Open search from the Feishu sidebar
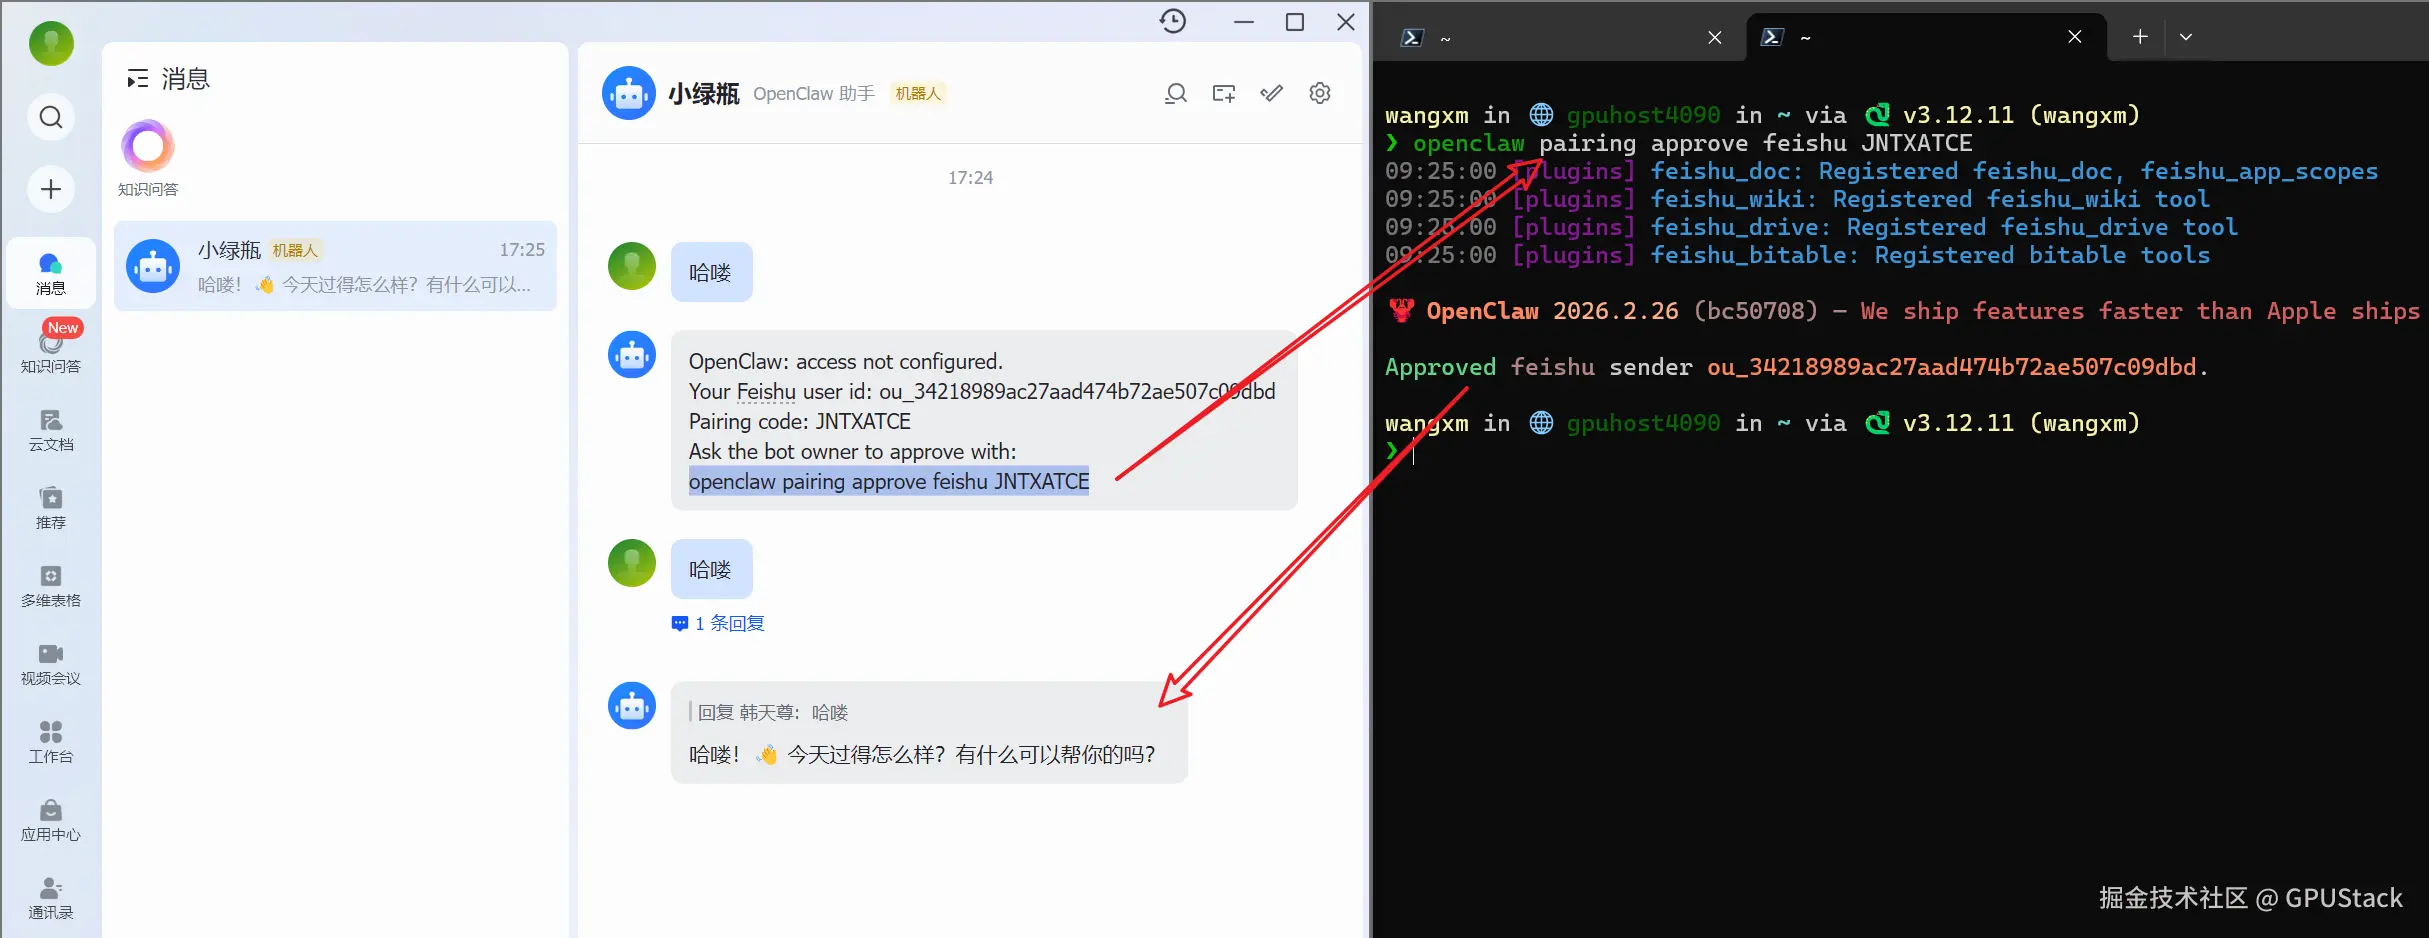The width and height of the screenshot is (2429, 938). tap(51, 118)
